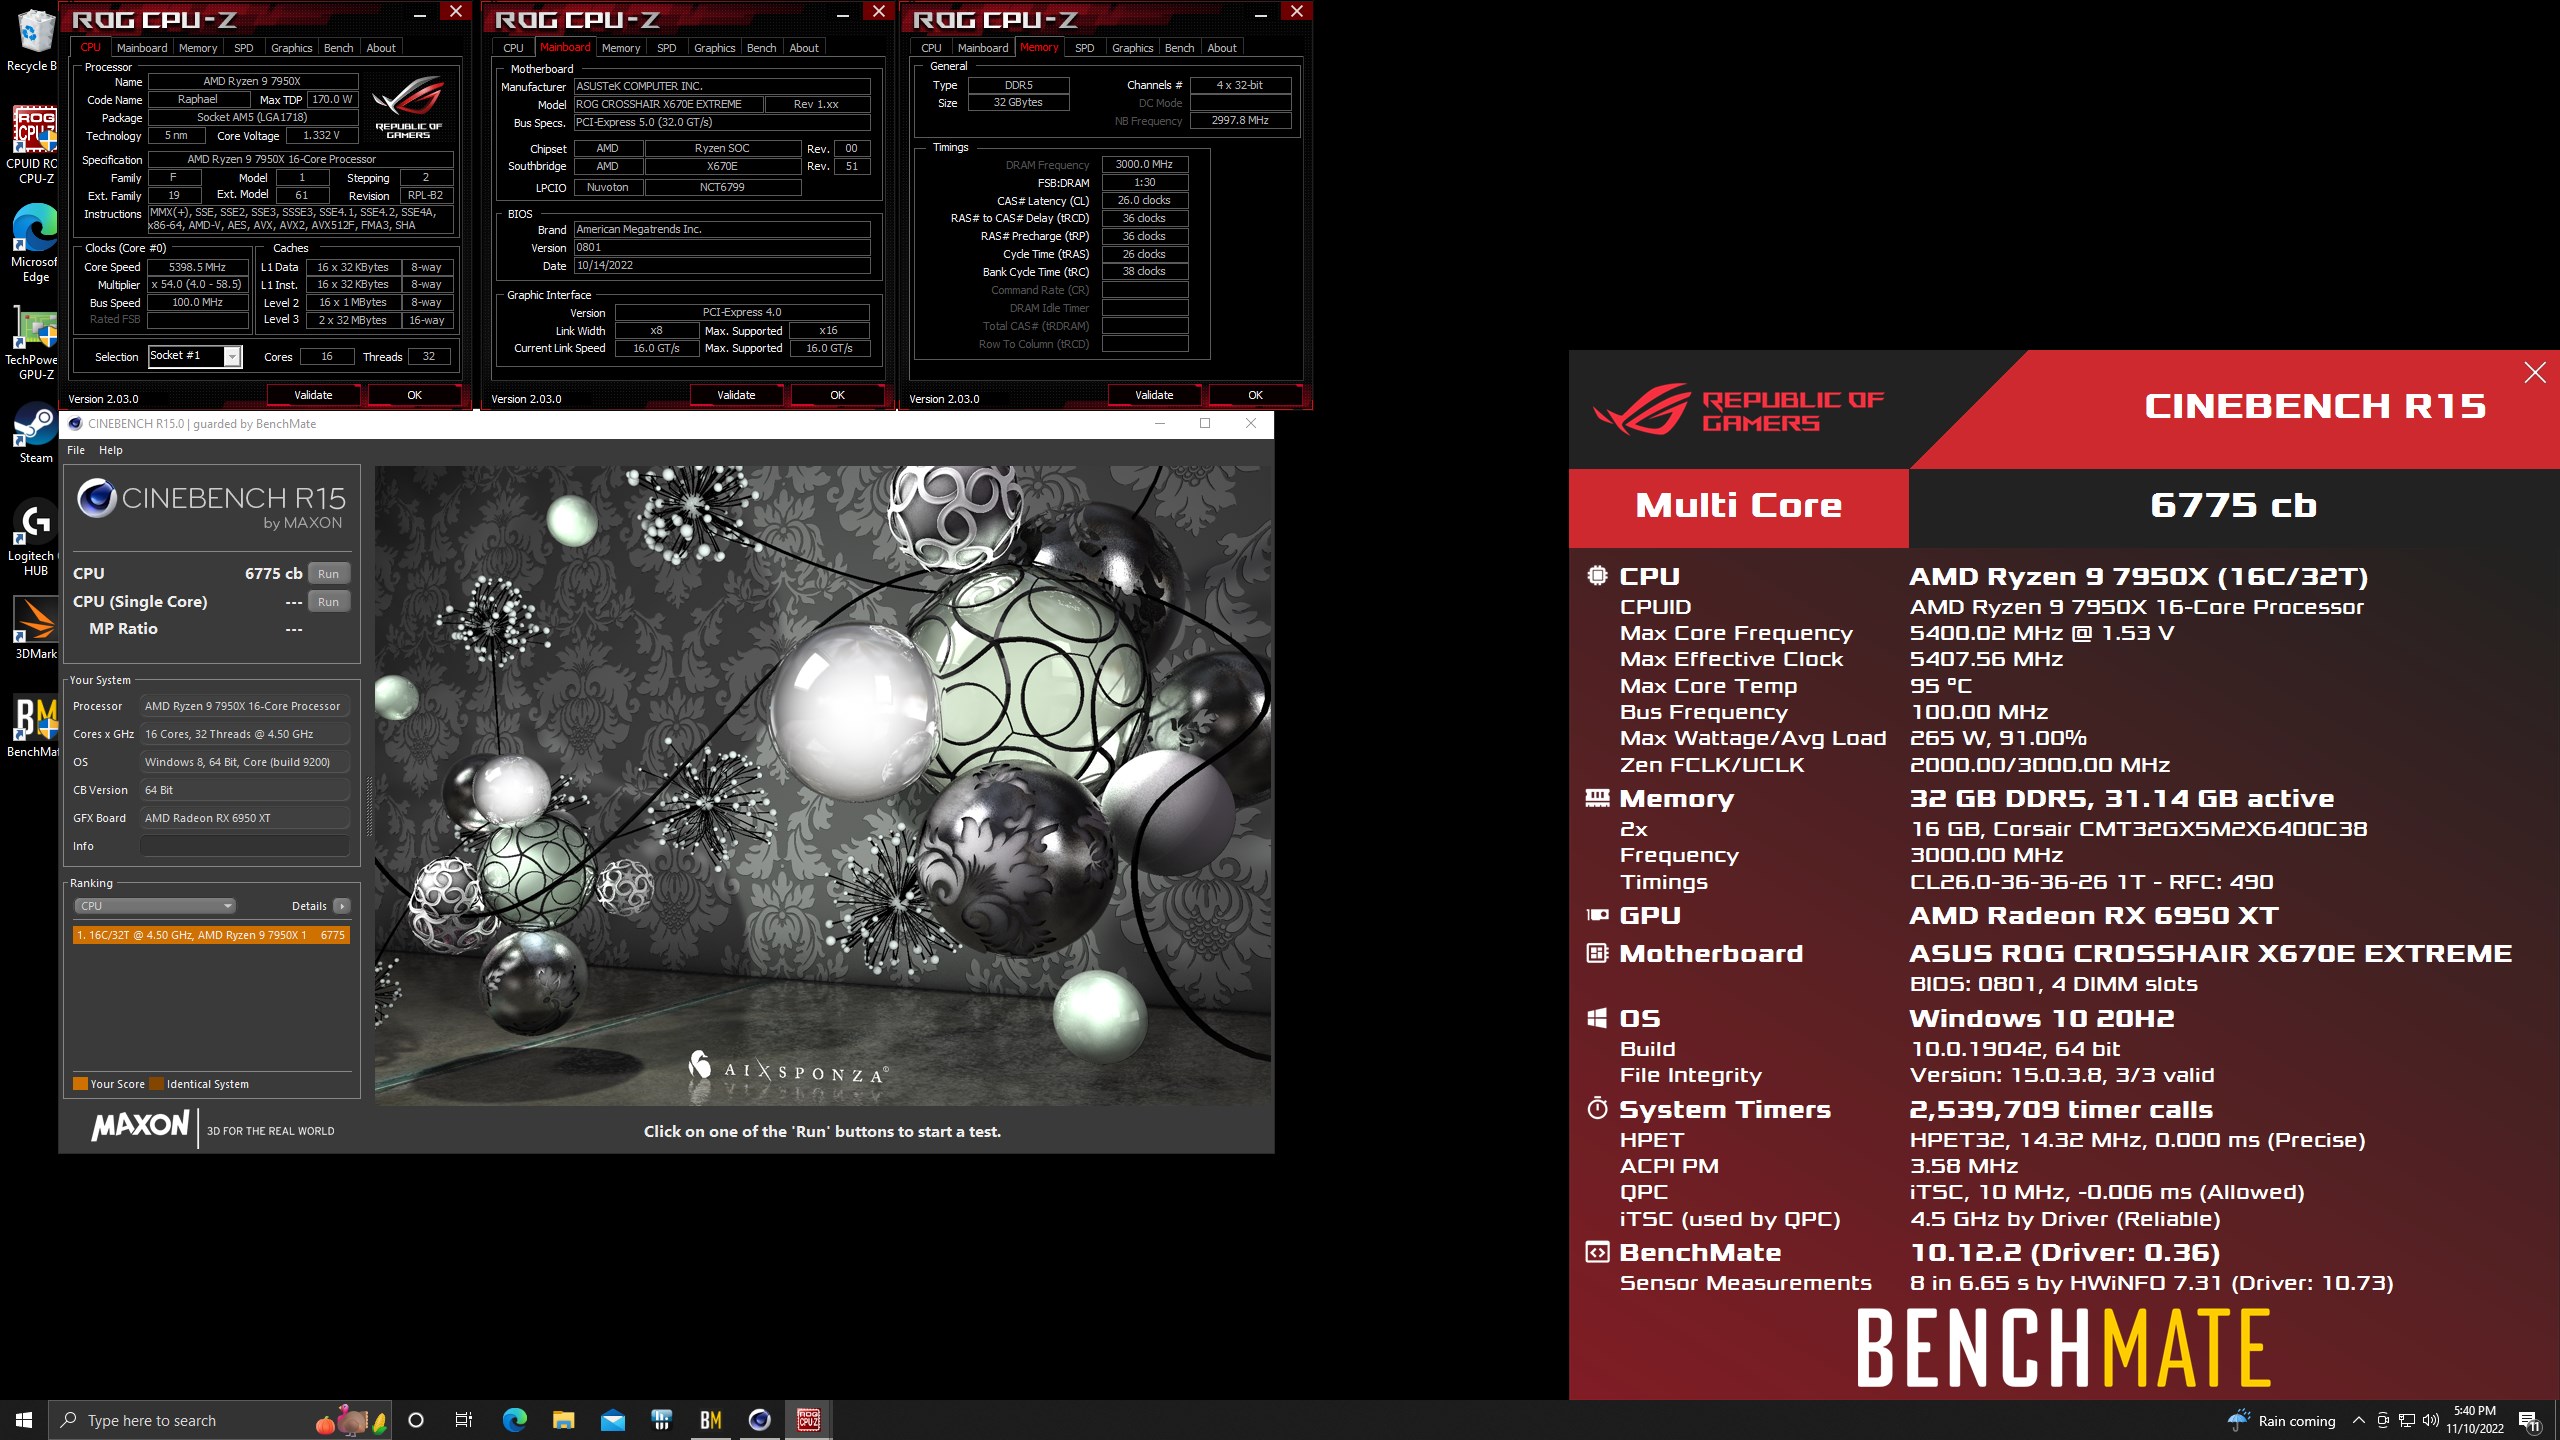This screenshot has width=2560, height=1440.
Task: Open Rain coming weather widget
Action: pos(2282,1420)
